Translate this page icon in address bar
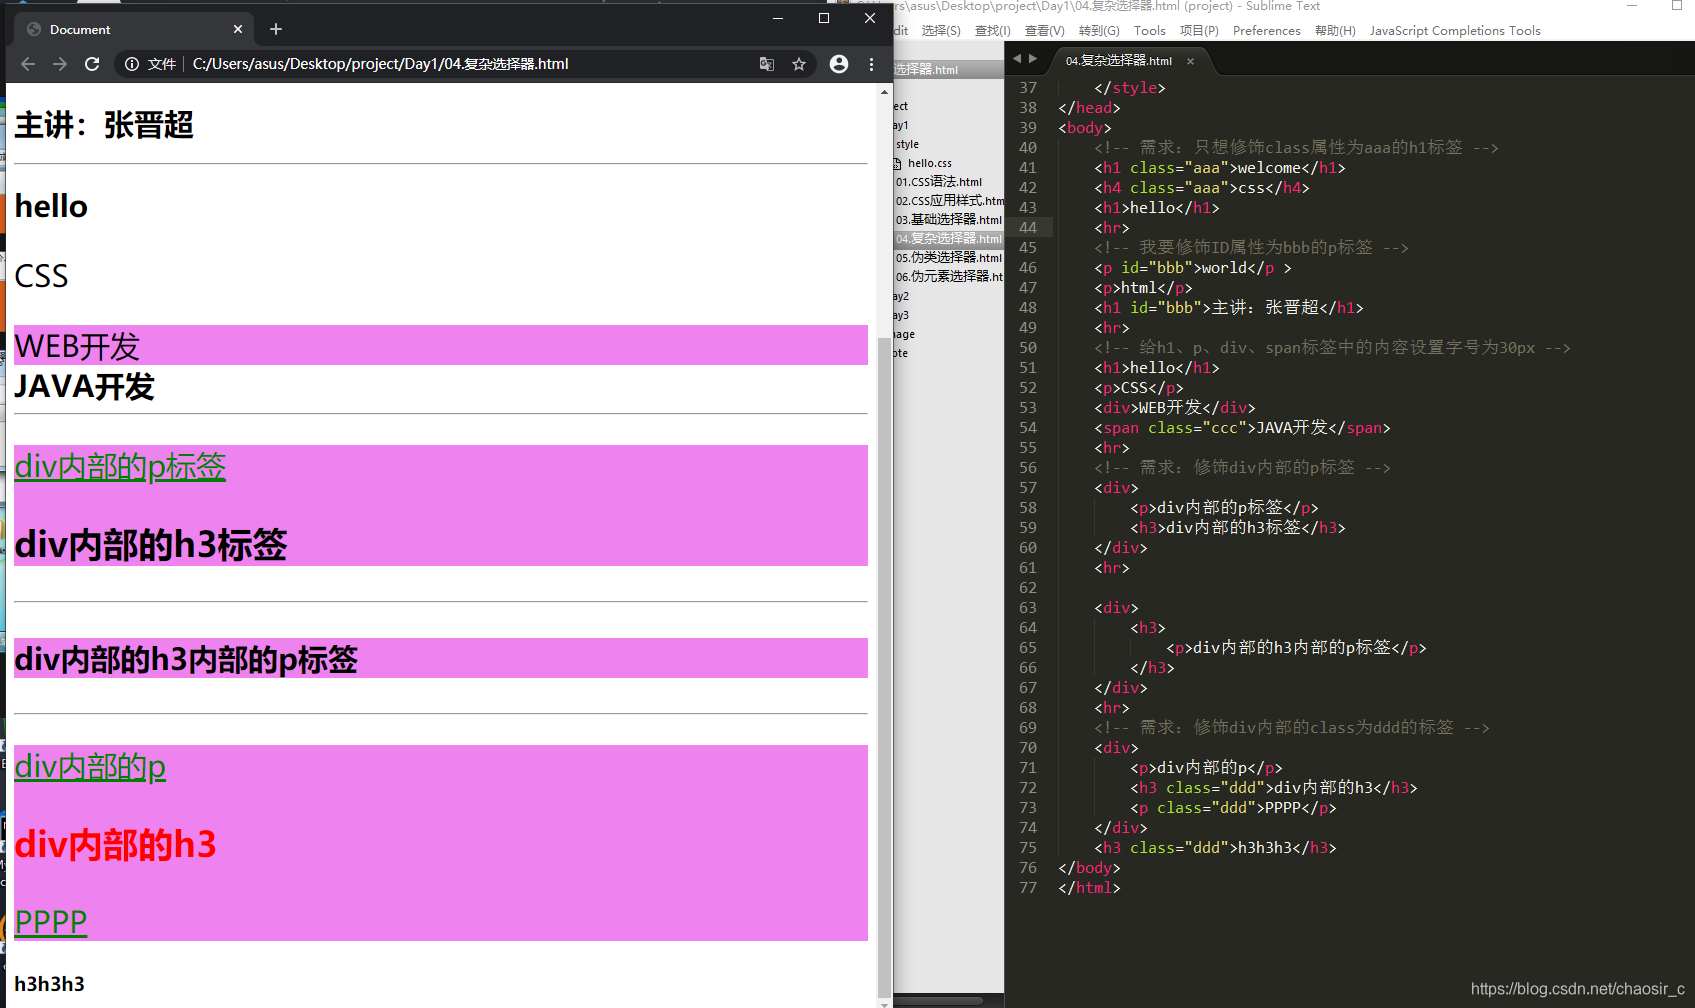This screenshot has width=1695, height=1008. (767, 64)
